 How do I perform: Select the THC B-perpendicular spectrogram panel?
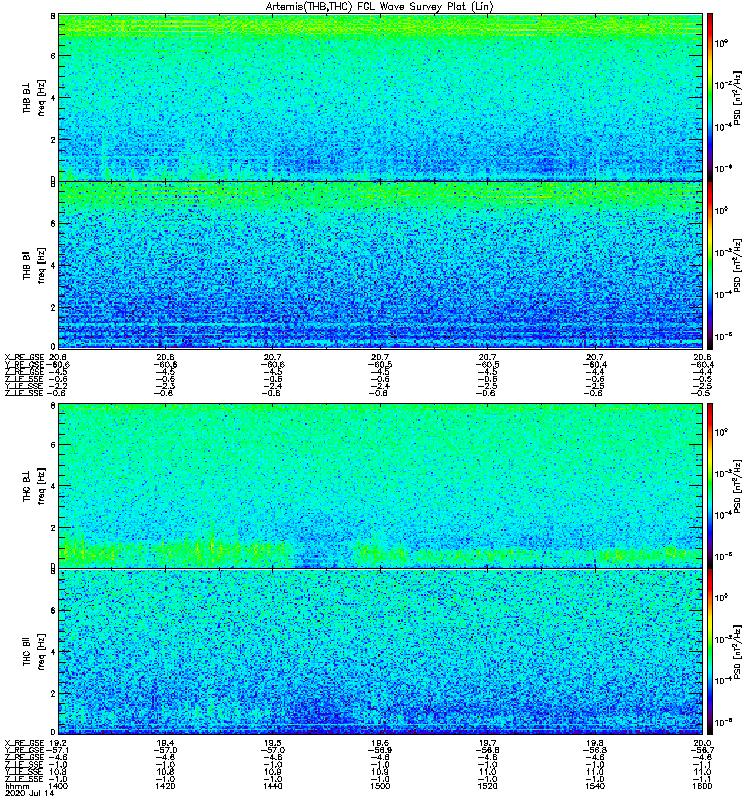[x=380, y=486]
